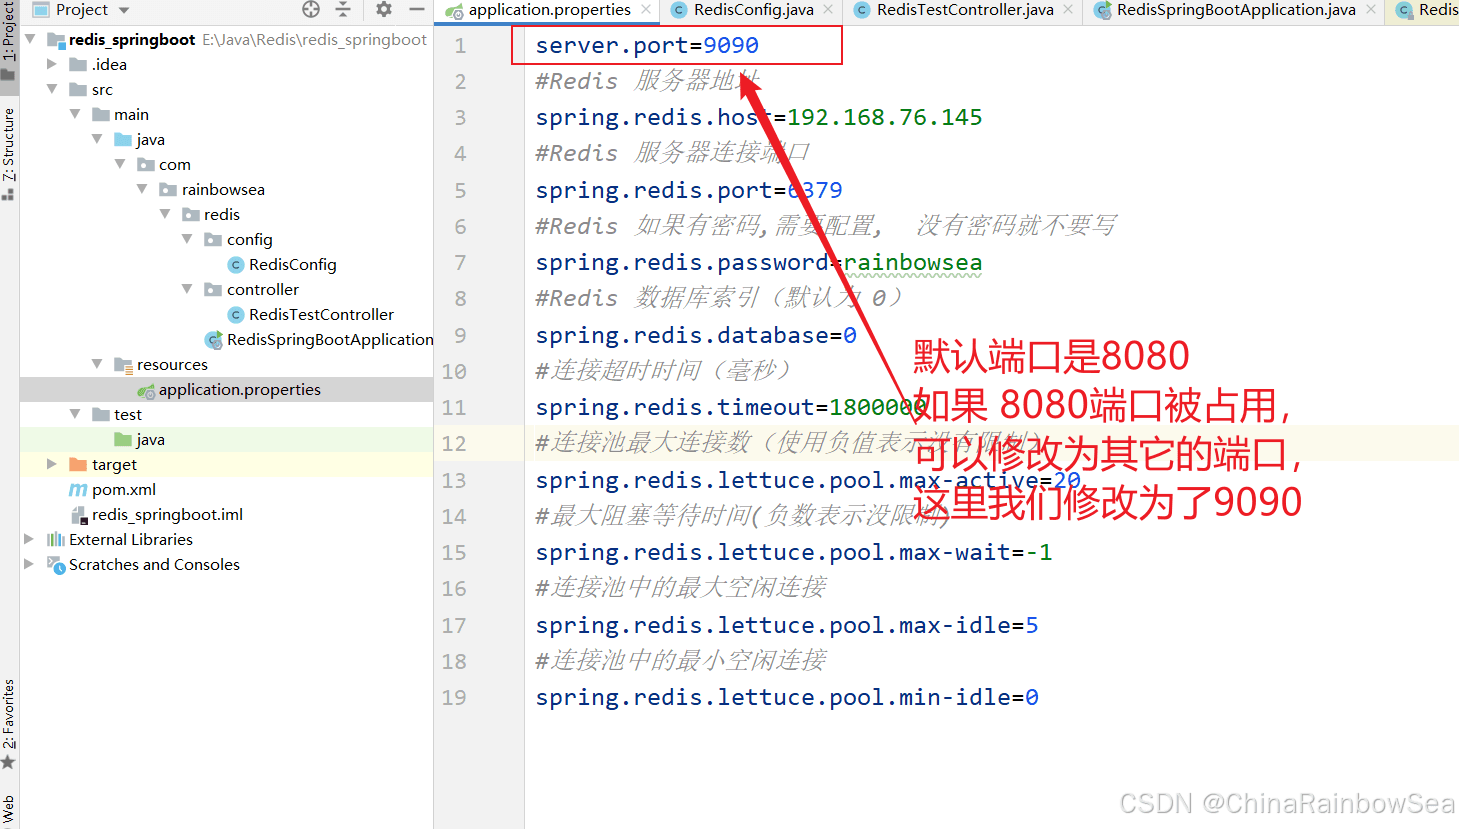Open the 7: Structure tool window tab
The height and width of the screenshot is (829, 1459).
tap(9, 145)
